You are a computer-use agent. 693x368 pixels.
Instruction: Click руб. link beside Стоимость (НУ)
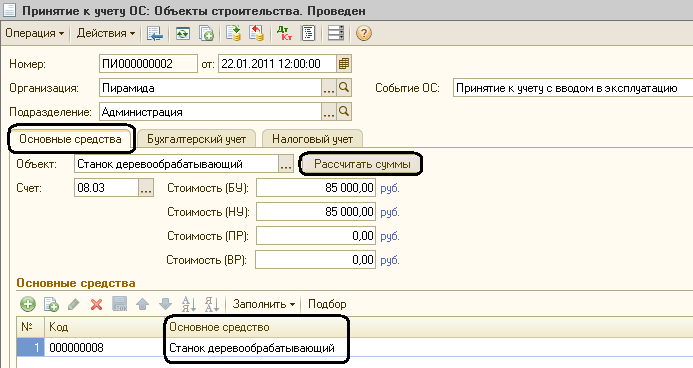pos(390,212)
